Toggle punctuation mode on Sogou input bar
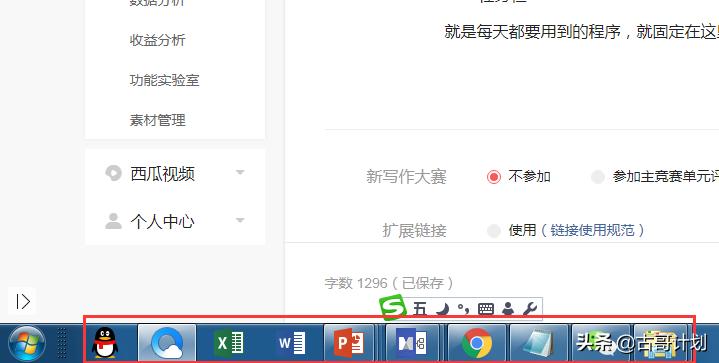This screenshot has height=363, width=719. [x=463, y=309]
